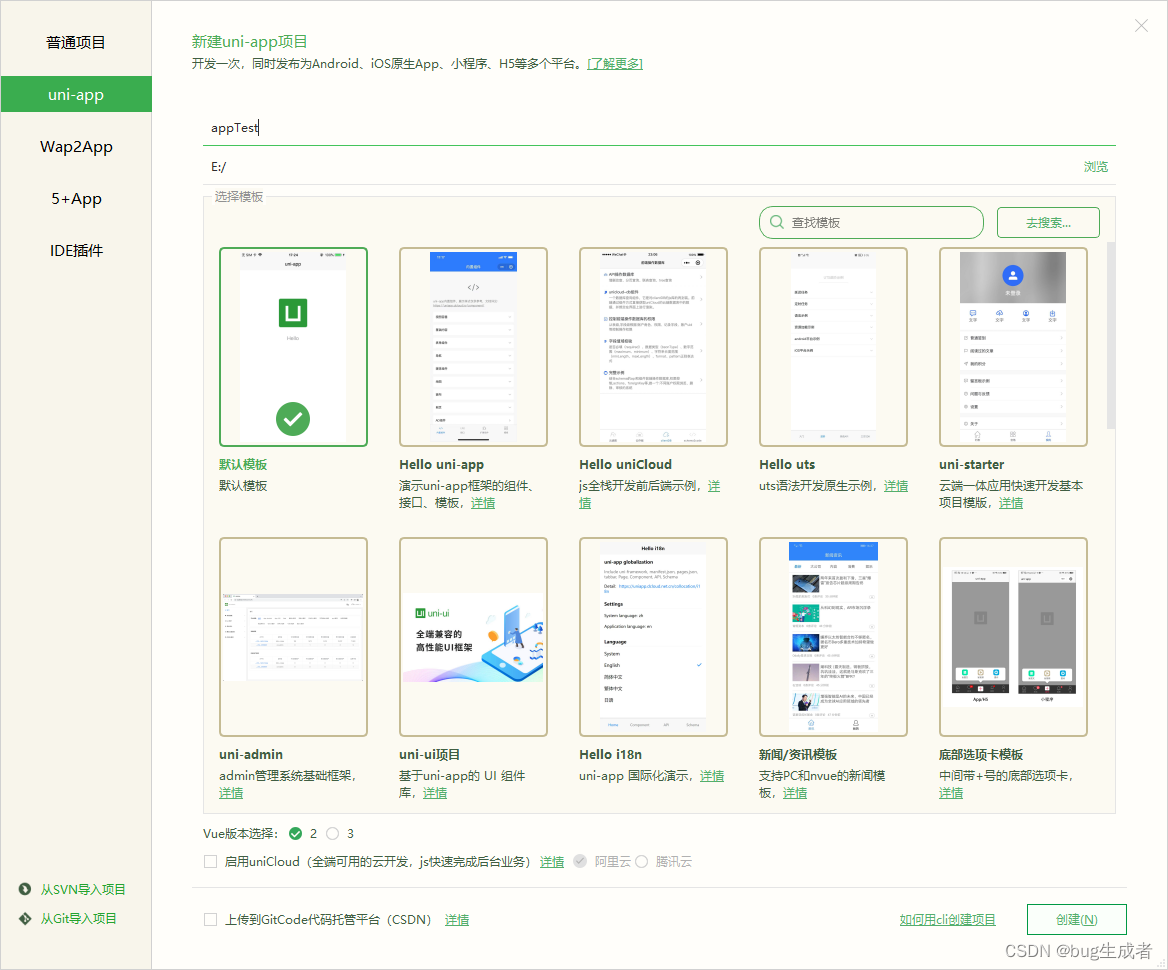Click the magnifier icon in 查找模板 box
Image resolution: width=1168 pixels, height=970 pixels.
tap(776, 222)
